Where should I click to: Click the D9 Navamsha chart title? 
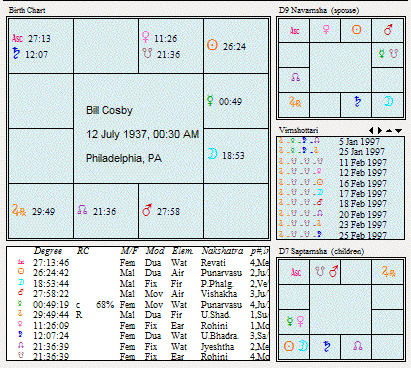[319, 10]
